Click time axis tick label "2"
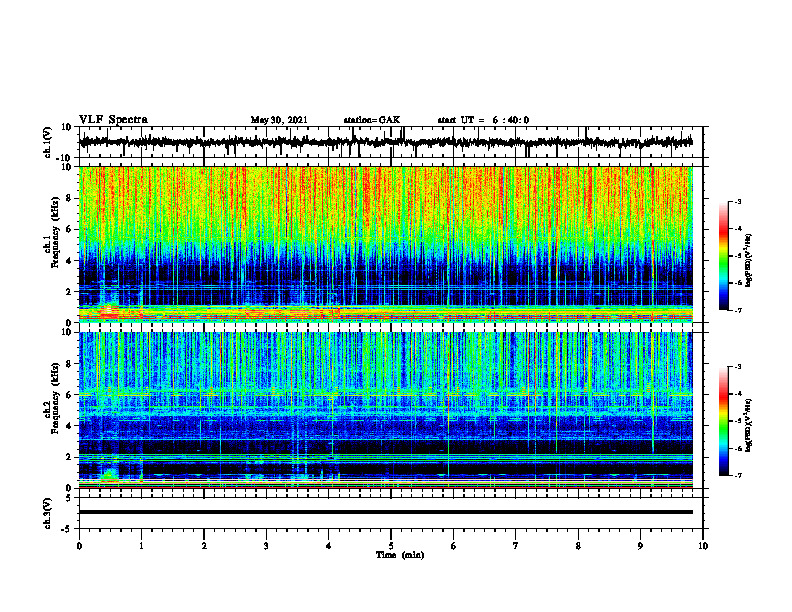Image resolution: width=792 pixels, height=612 pixels. coord(204,546)
